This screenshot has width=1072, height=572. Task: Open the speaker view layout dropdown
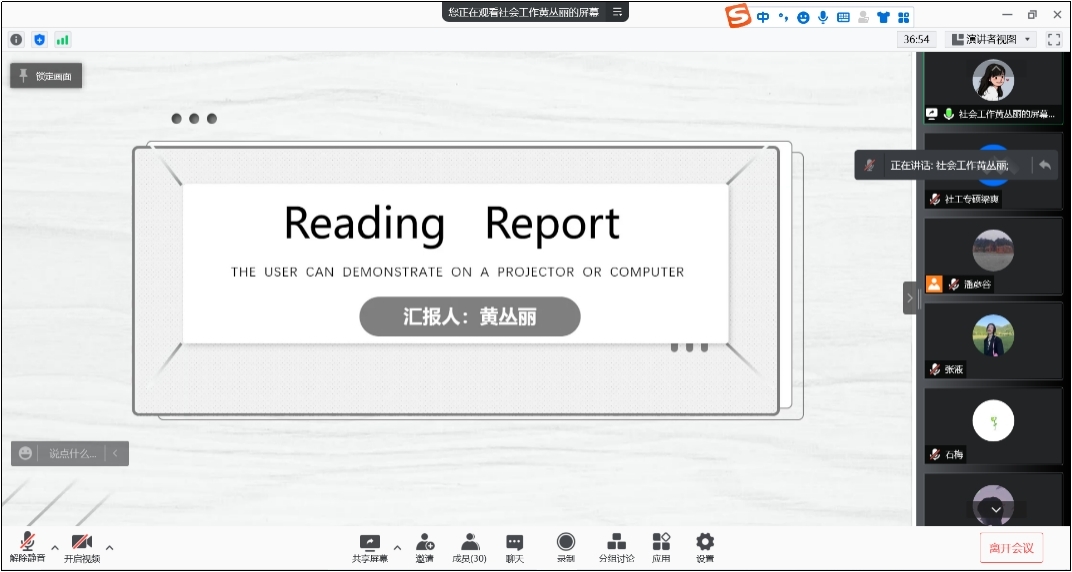[x=990, y=39]
